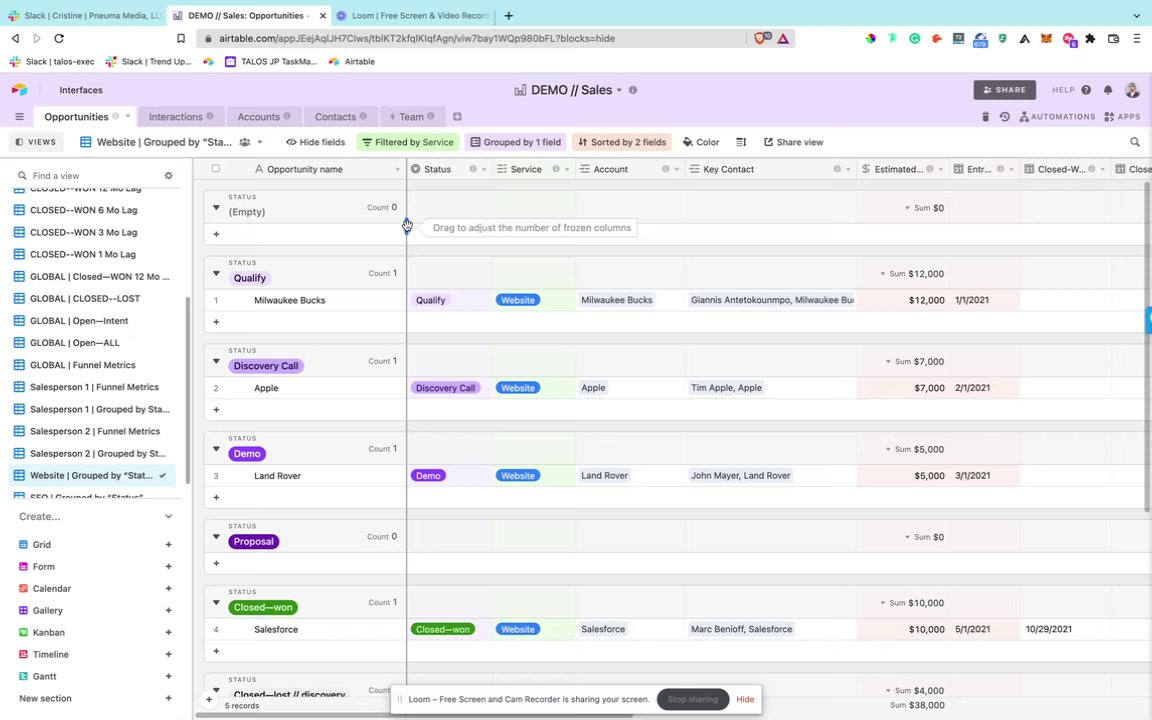Open Filtered by Service filter
Viewport: 1152px width, 720px height.
408,142
